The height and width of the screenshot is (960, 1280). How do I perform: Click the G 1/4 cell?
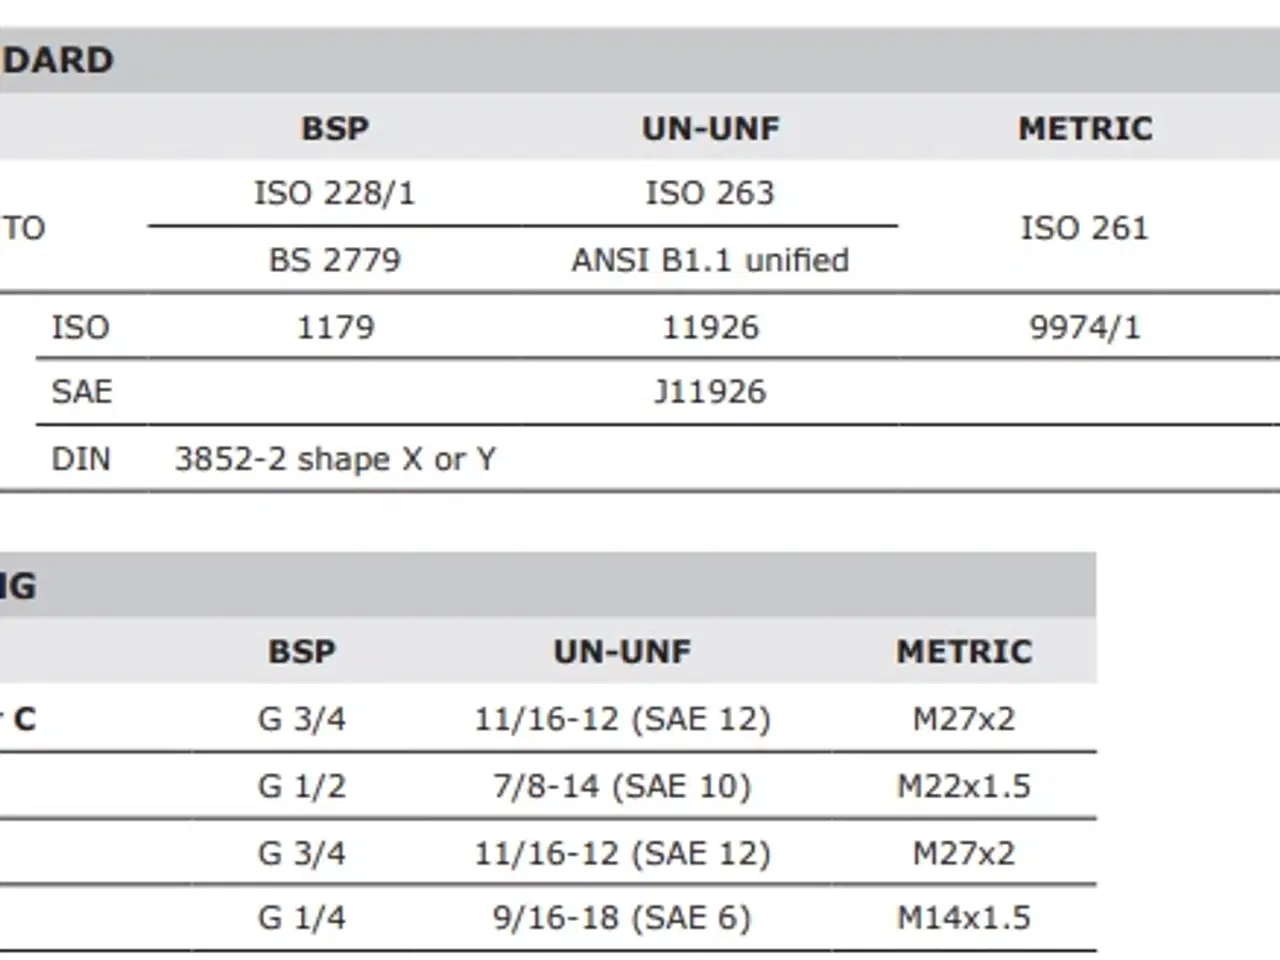click(302, 917)
